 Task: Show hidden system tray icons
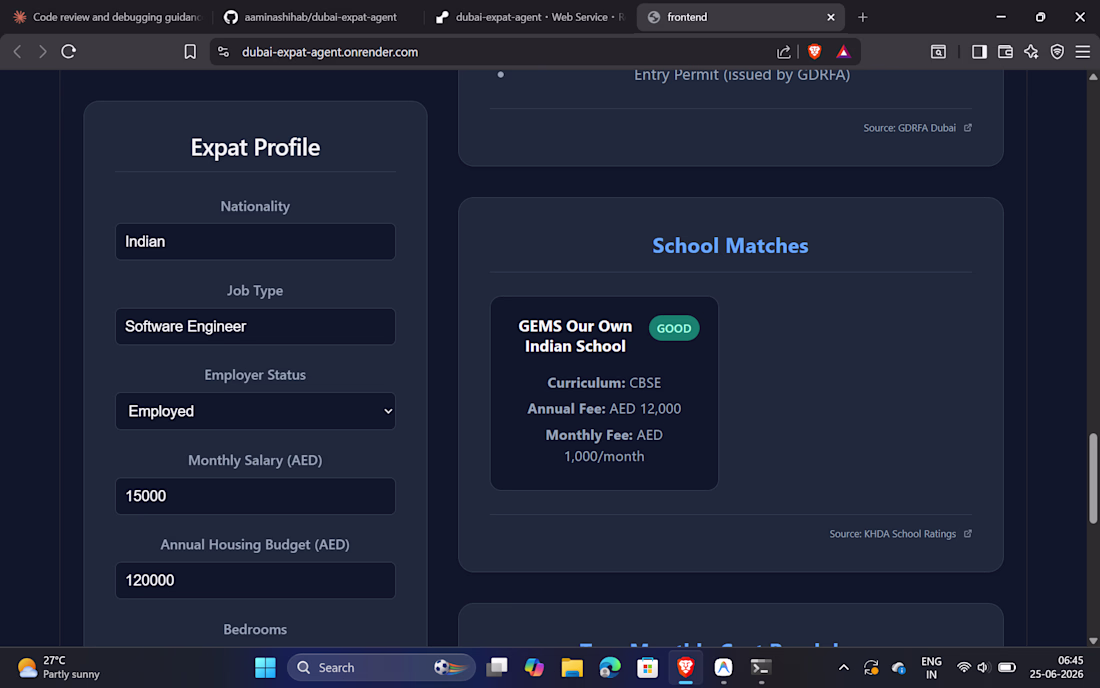click(843, 668)
